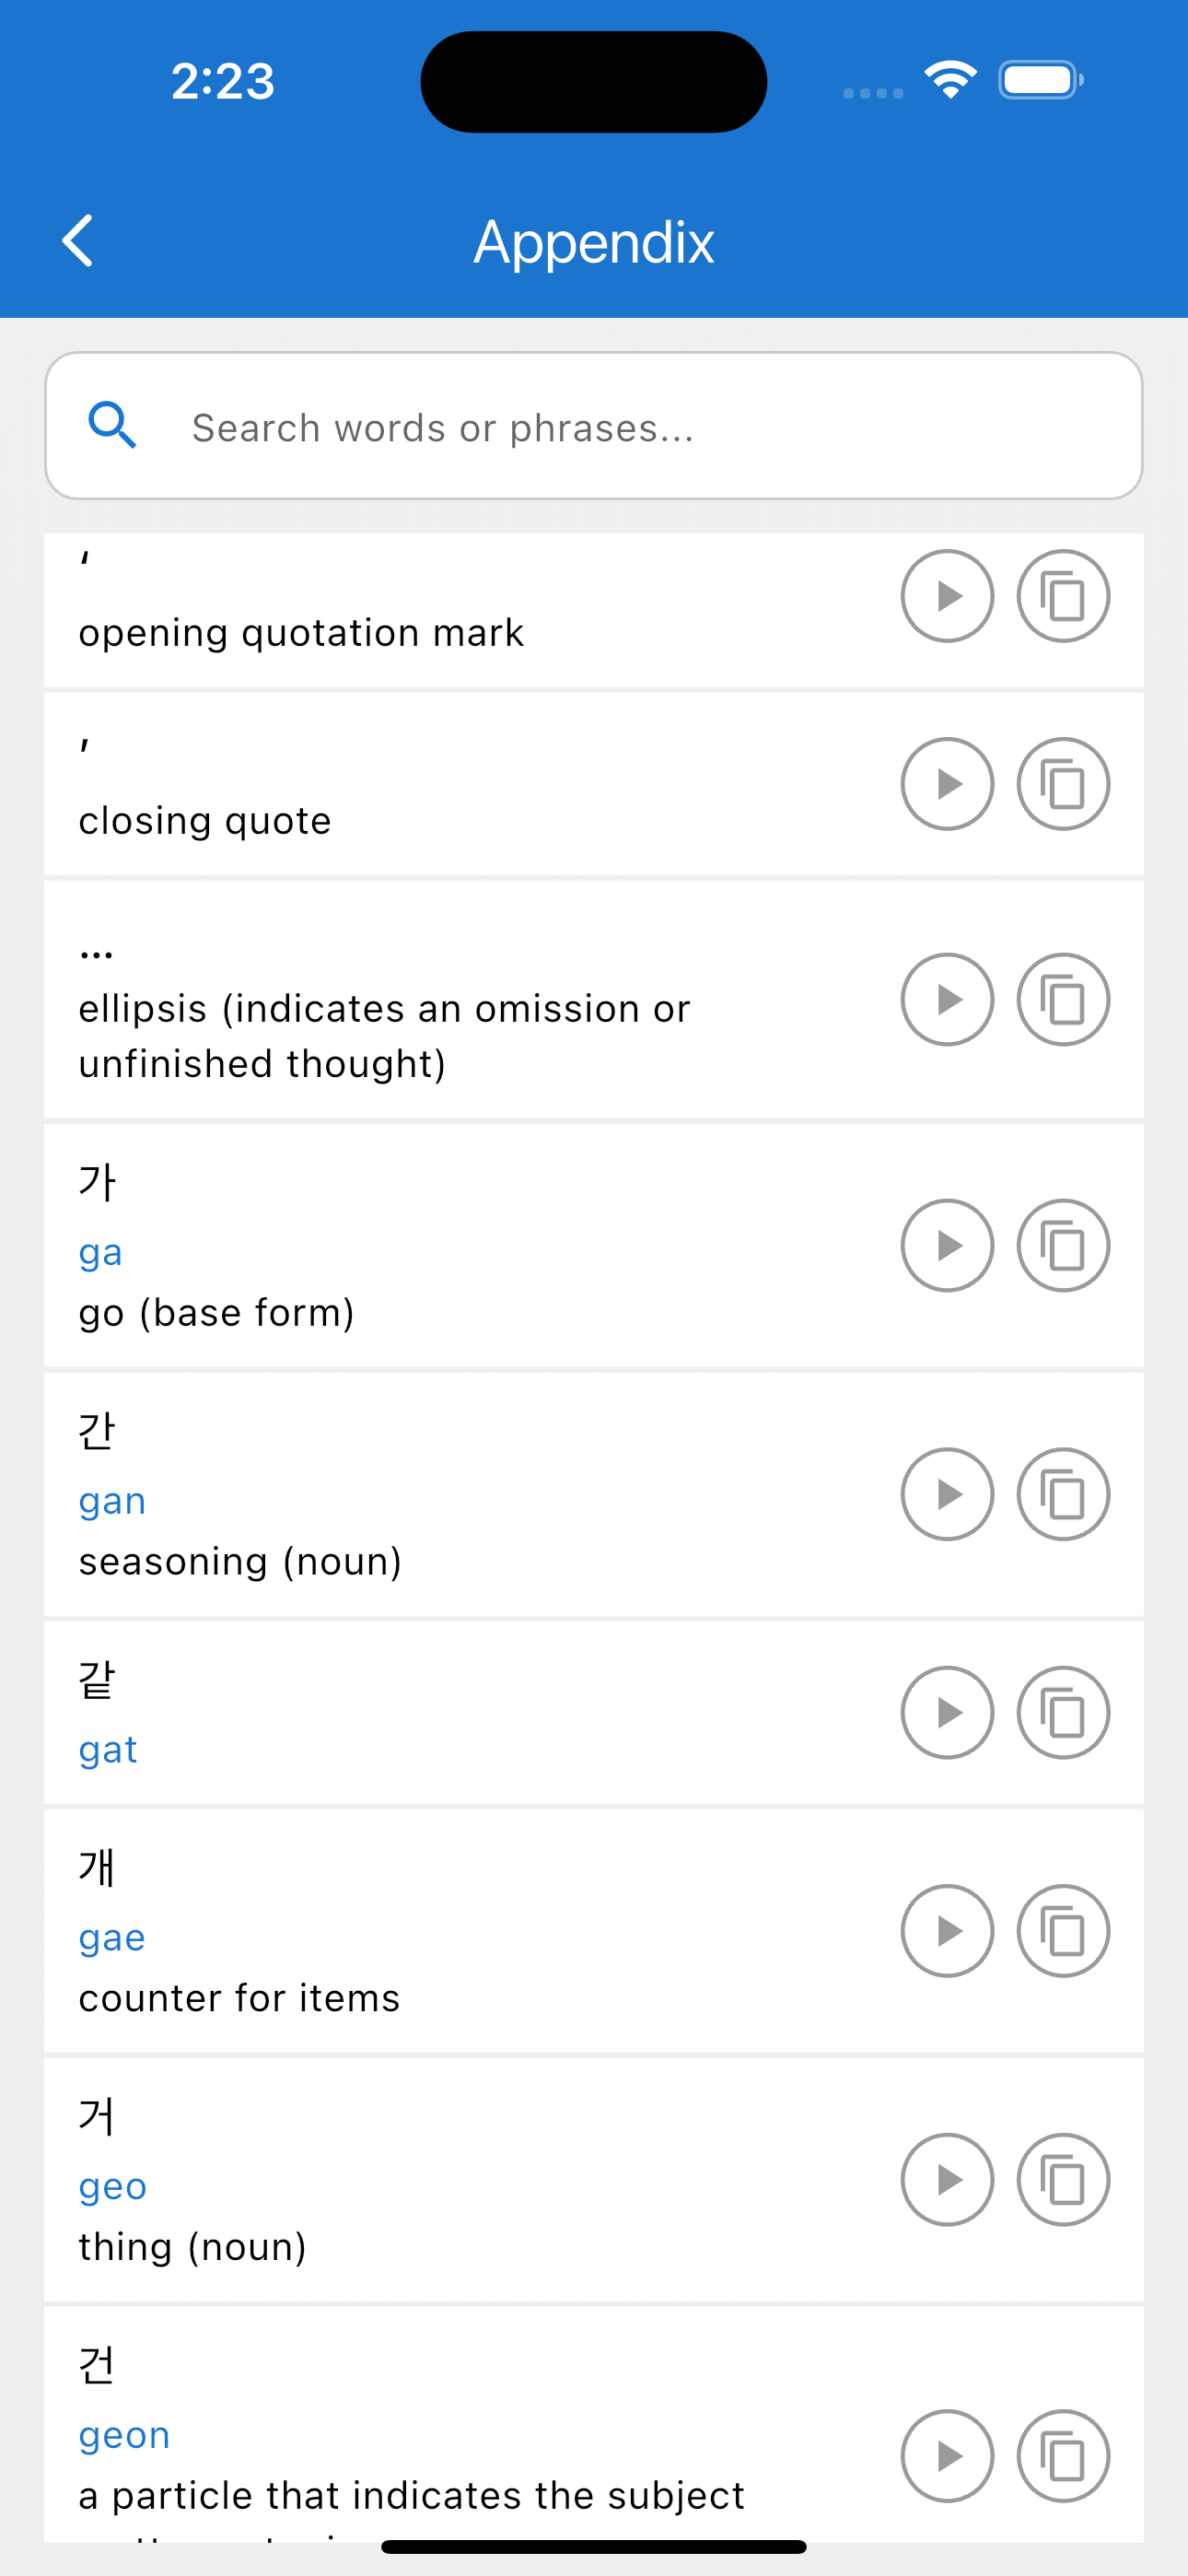The image size is (1188, 2576).
Task: Play audio for opening quotation mark
Action: 947,597
